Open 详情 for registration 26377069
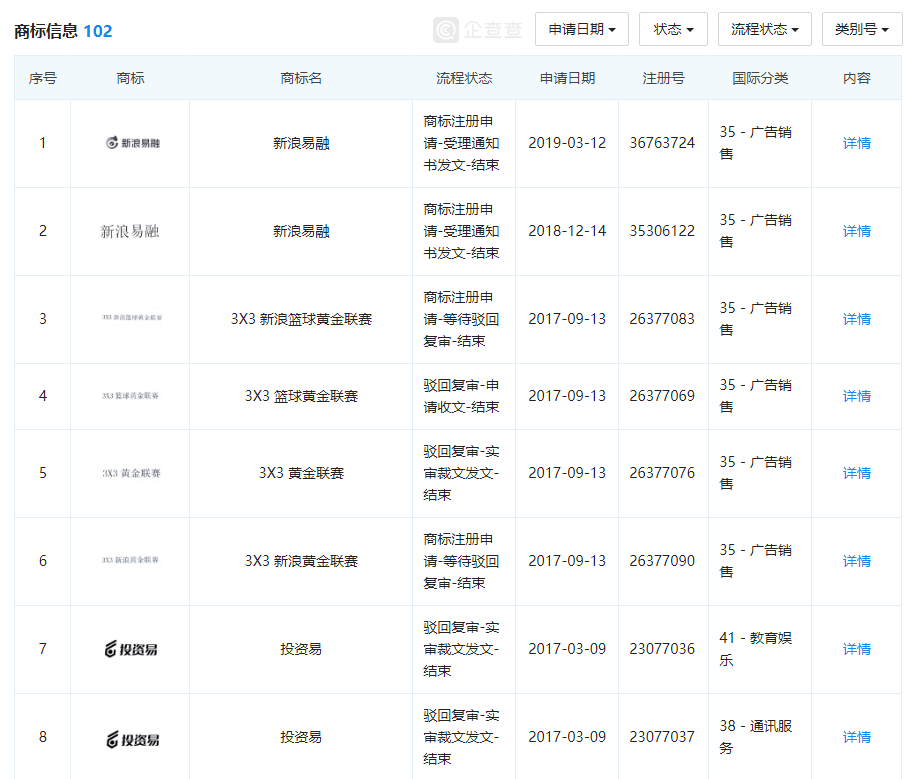 pos(857,396)
